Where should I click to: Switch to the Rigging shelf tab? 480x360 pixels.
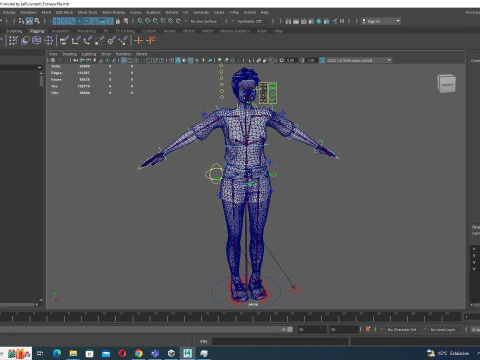click(37, 31)
